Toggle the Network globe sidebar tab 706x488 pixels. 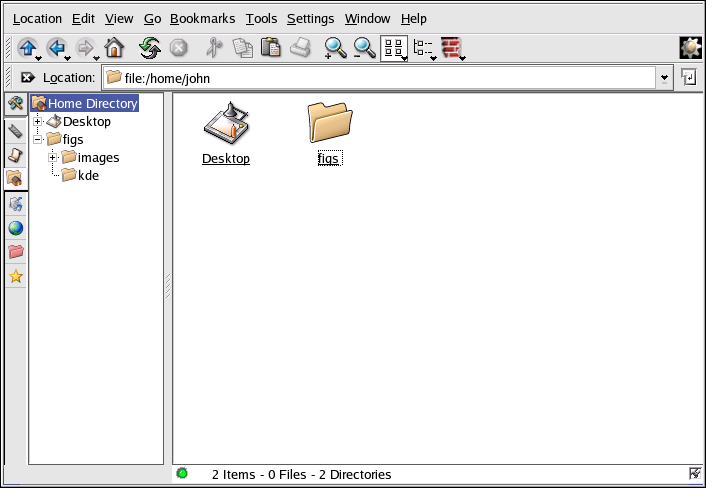(16, 228)
